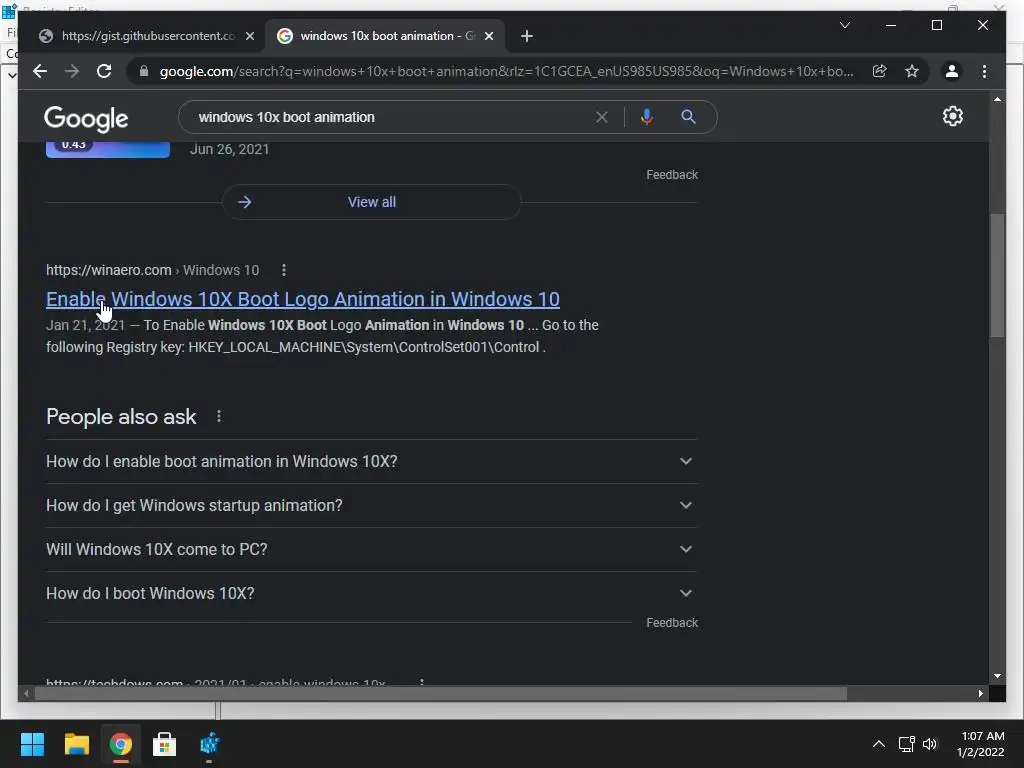Open File Explorer from taskbar

coord(76,744)
